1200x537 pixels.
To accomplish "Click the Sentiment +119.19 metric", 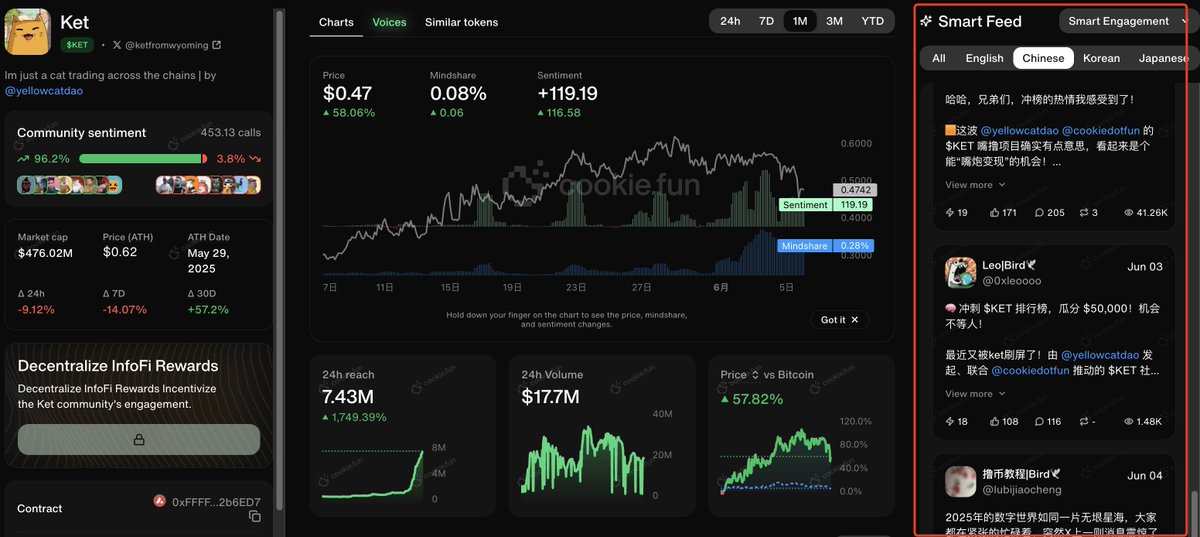I will 567,94.
